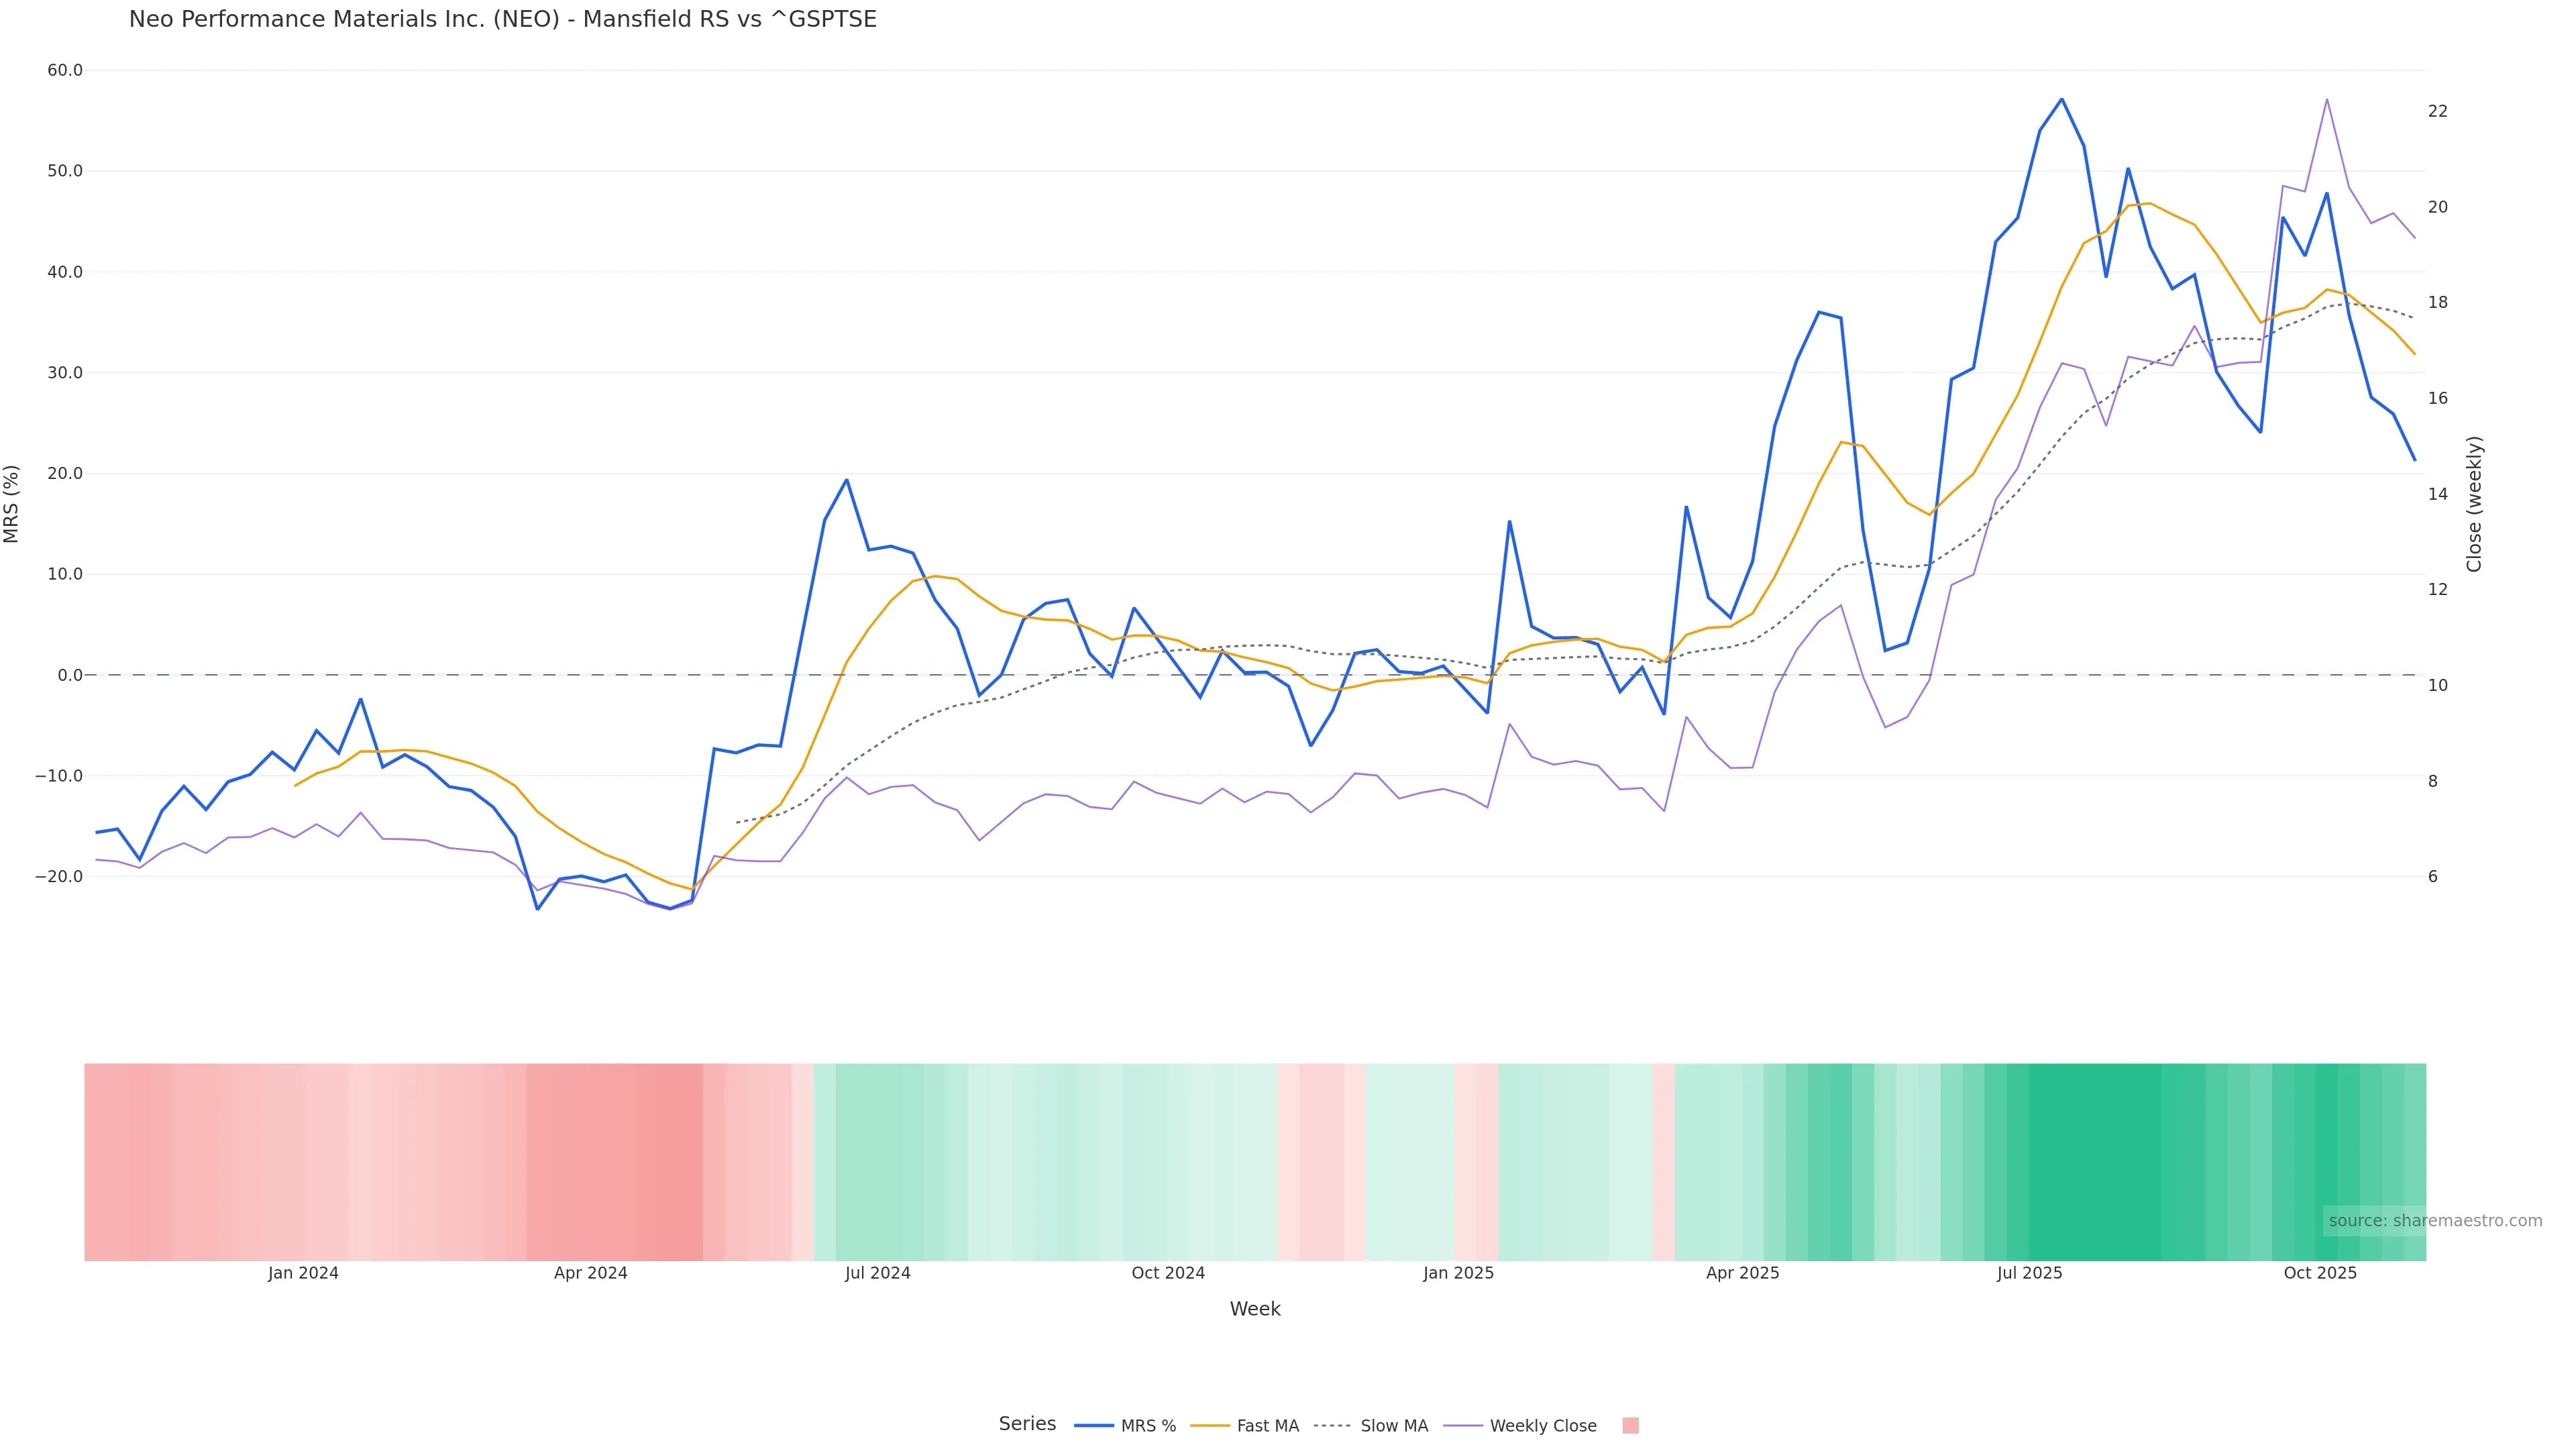The width and height of the screenshot is (2576, 1449).
Task: Click the 'MRS (%)' left axis title
Action: (12, 504)
